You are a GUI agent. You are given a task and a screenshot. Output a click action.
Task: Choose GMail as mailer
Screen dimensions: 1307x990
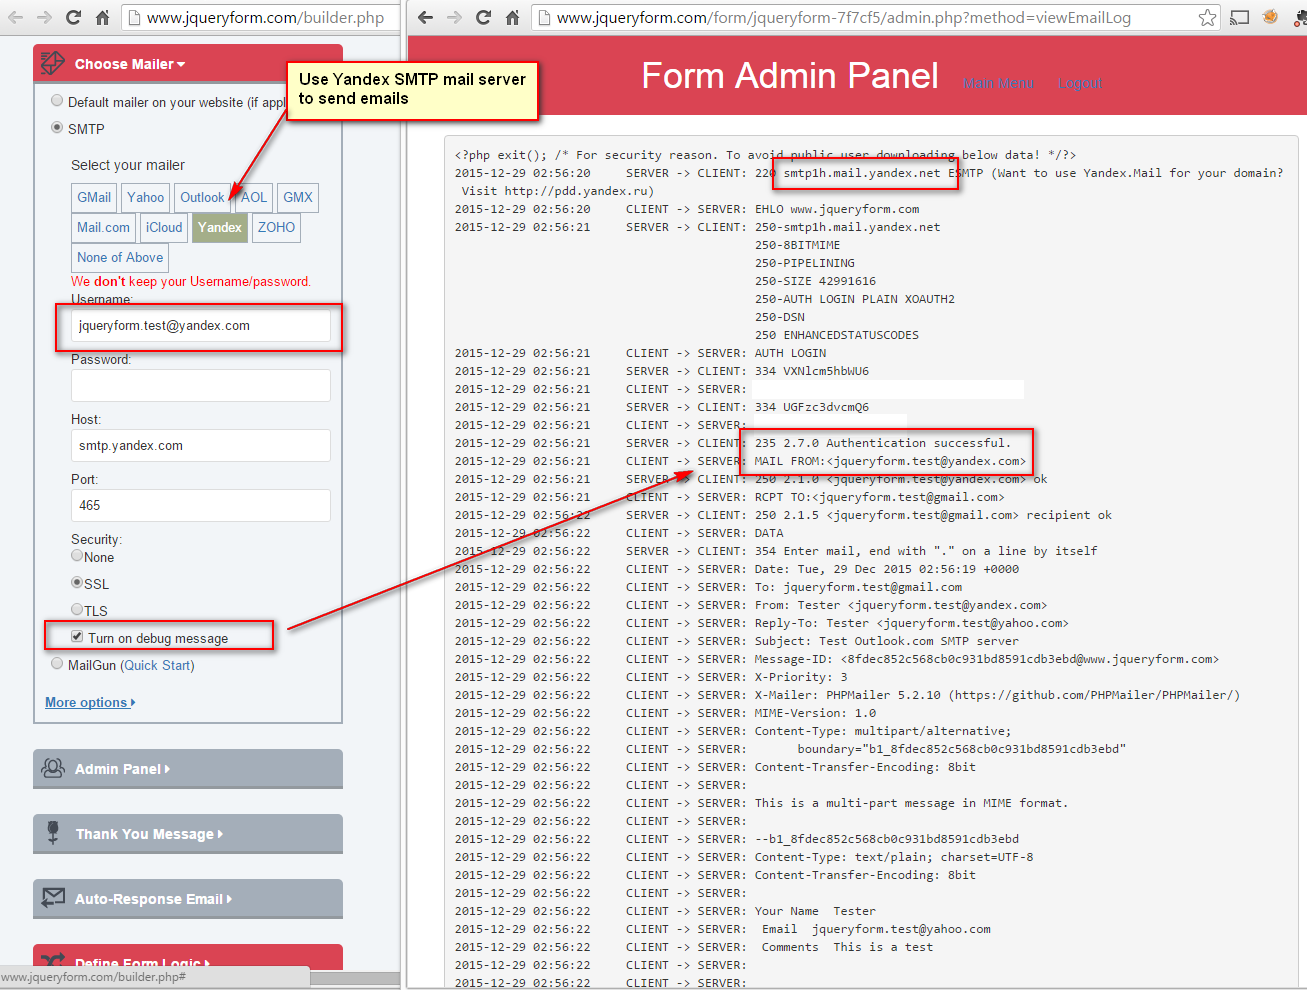tap(94, 198)
